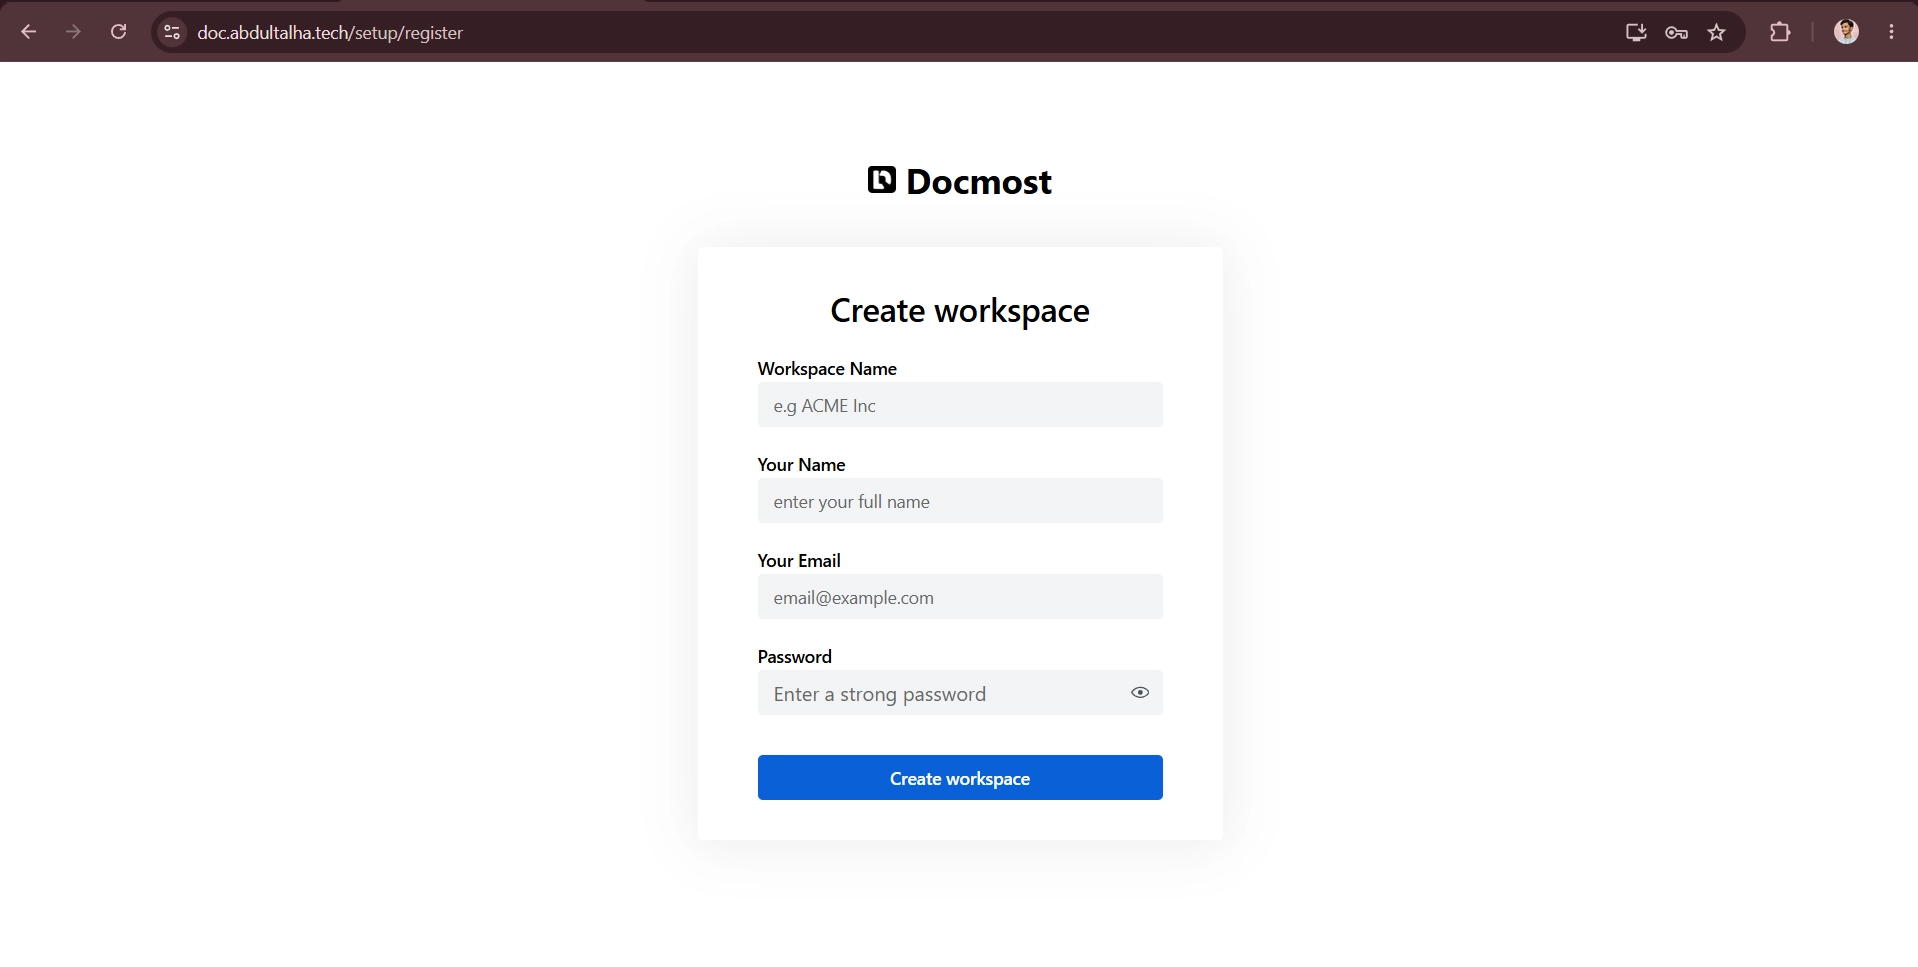This screenshot has width=1918, height=967.
Task: Open site information icon in address bar
Action: [172, 32]
